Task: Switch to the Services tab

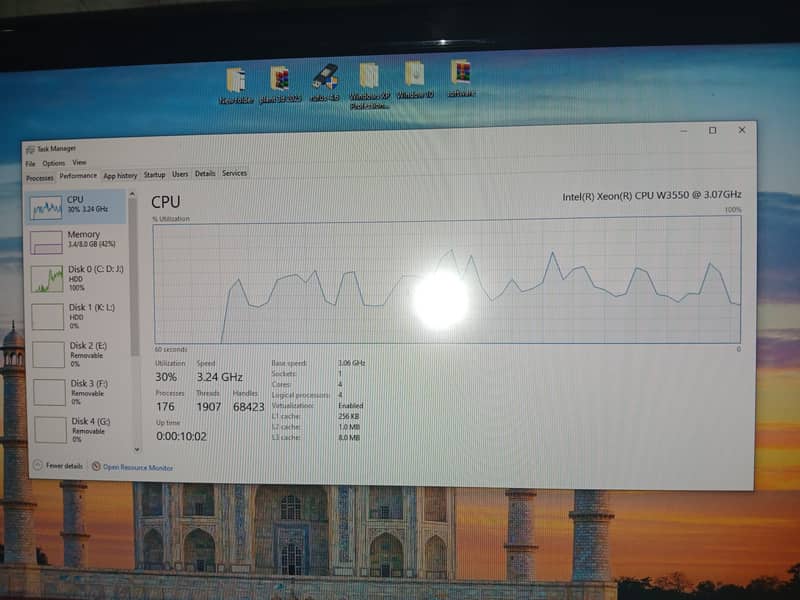Action: [x=235, y=173]
